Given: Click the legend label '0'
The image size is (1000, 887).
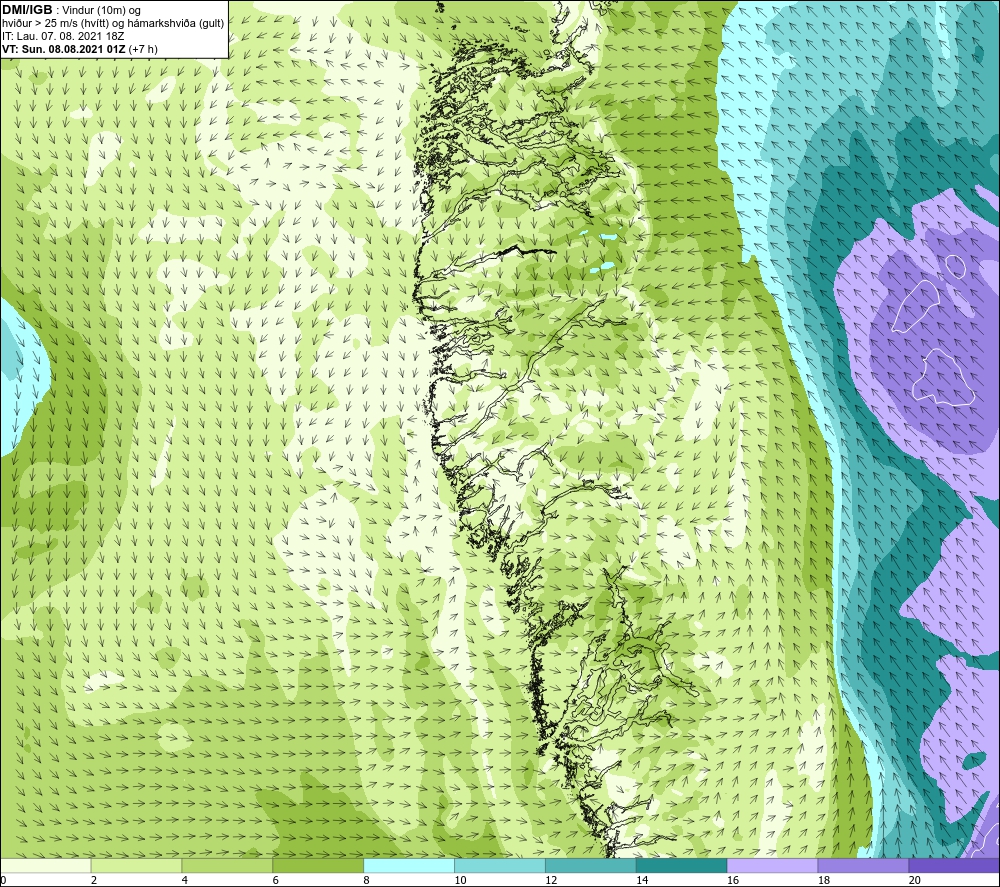Looking at the screenshot, I should click(x=4, y=880).
